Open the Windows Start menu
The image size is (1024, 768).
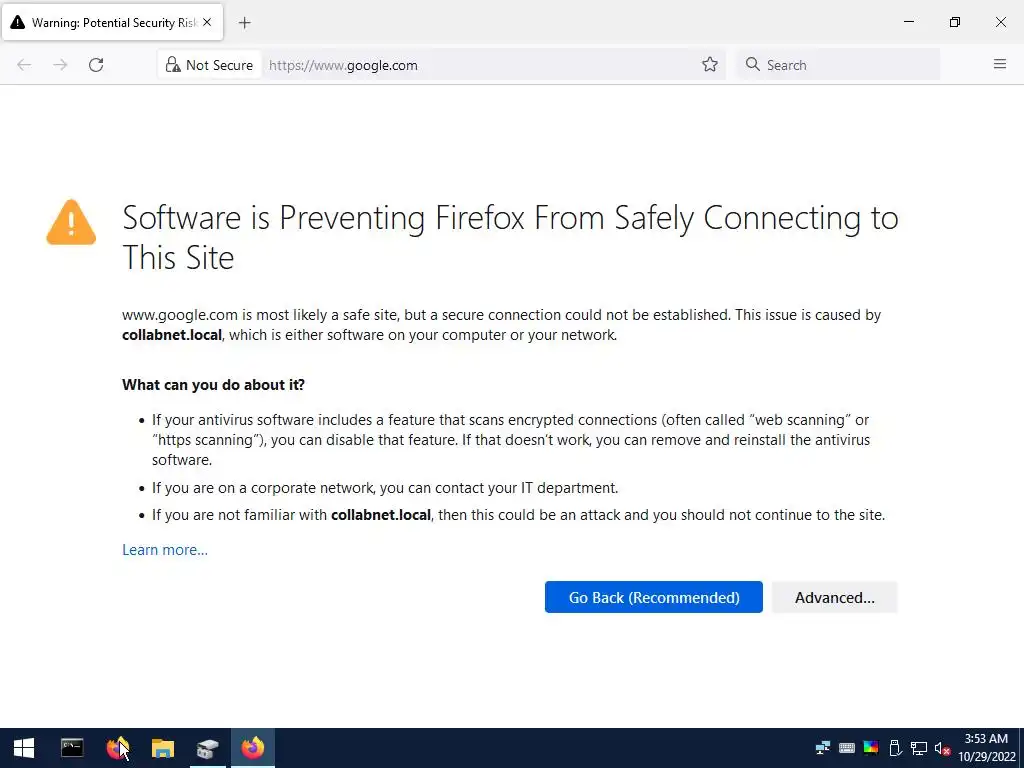(x=24, y=747)
